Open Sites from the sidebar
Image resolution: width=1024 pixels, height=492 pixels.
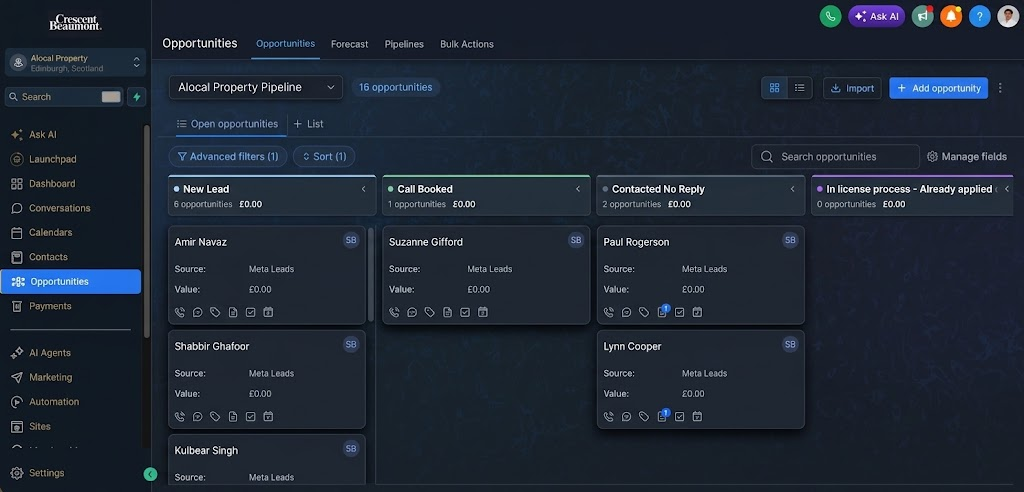31,426
